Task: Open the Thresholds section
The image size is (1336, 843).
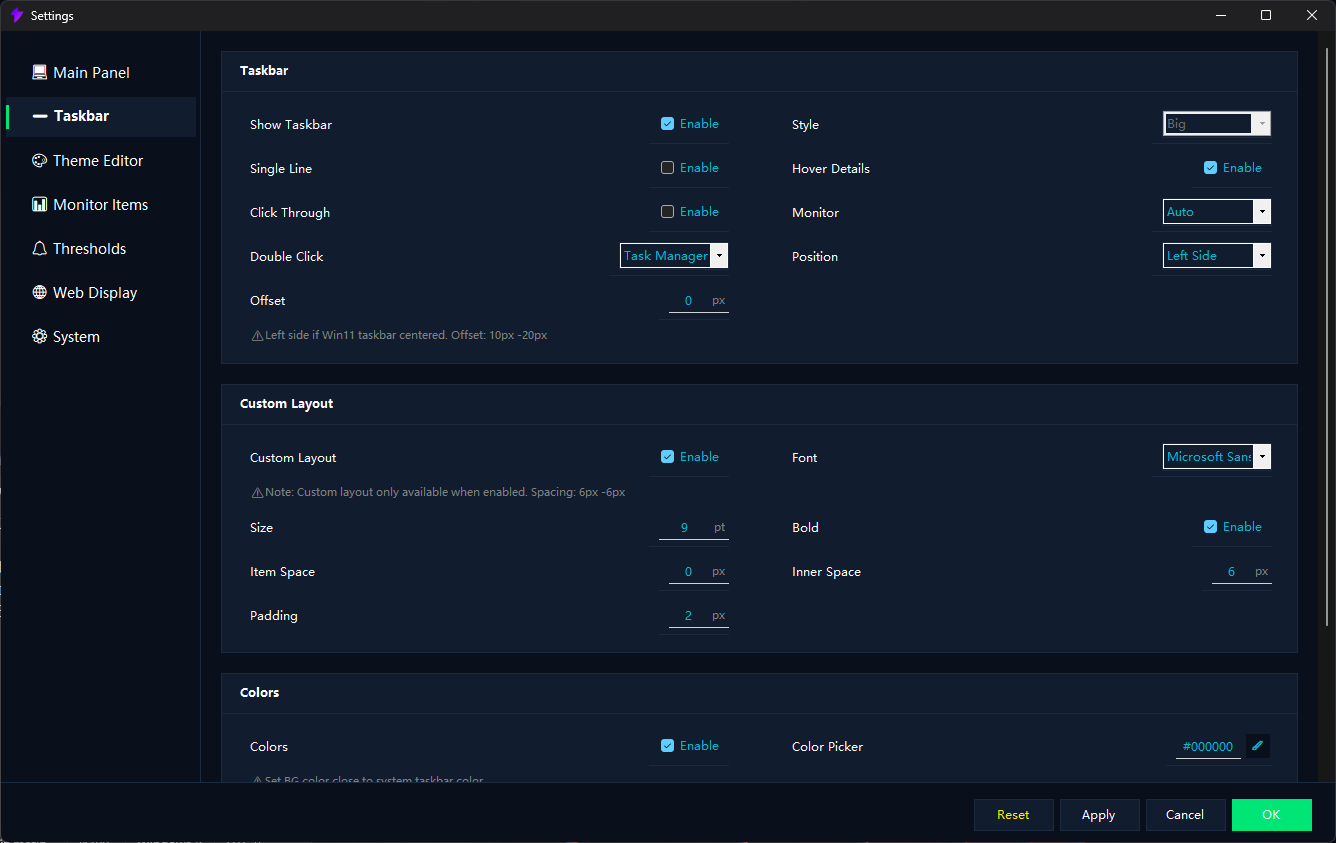Action: coord(100,248)
